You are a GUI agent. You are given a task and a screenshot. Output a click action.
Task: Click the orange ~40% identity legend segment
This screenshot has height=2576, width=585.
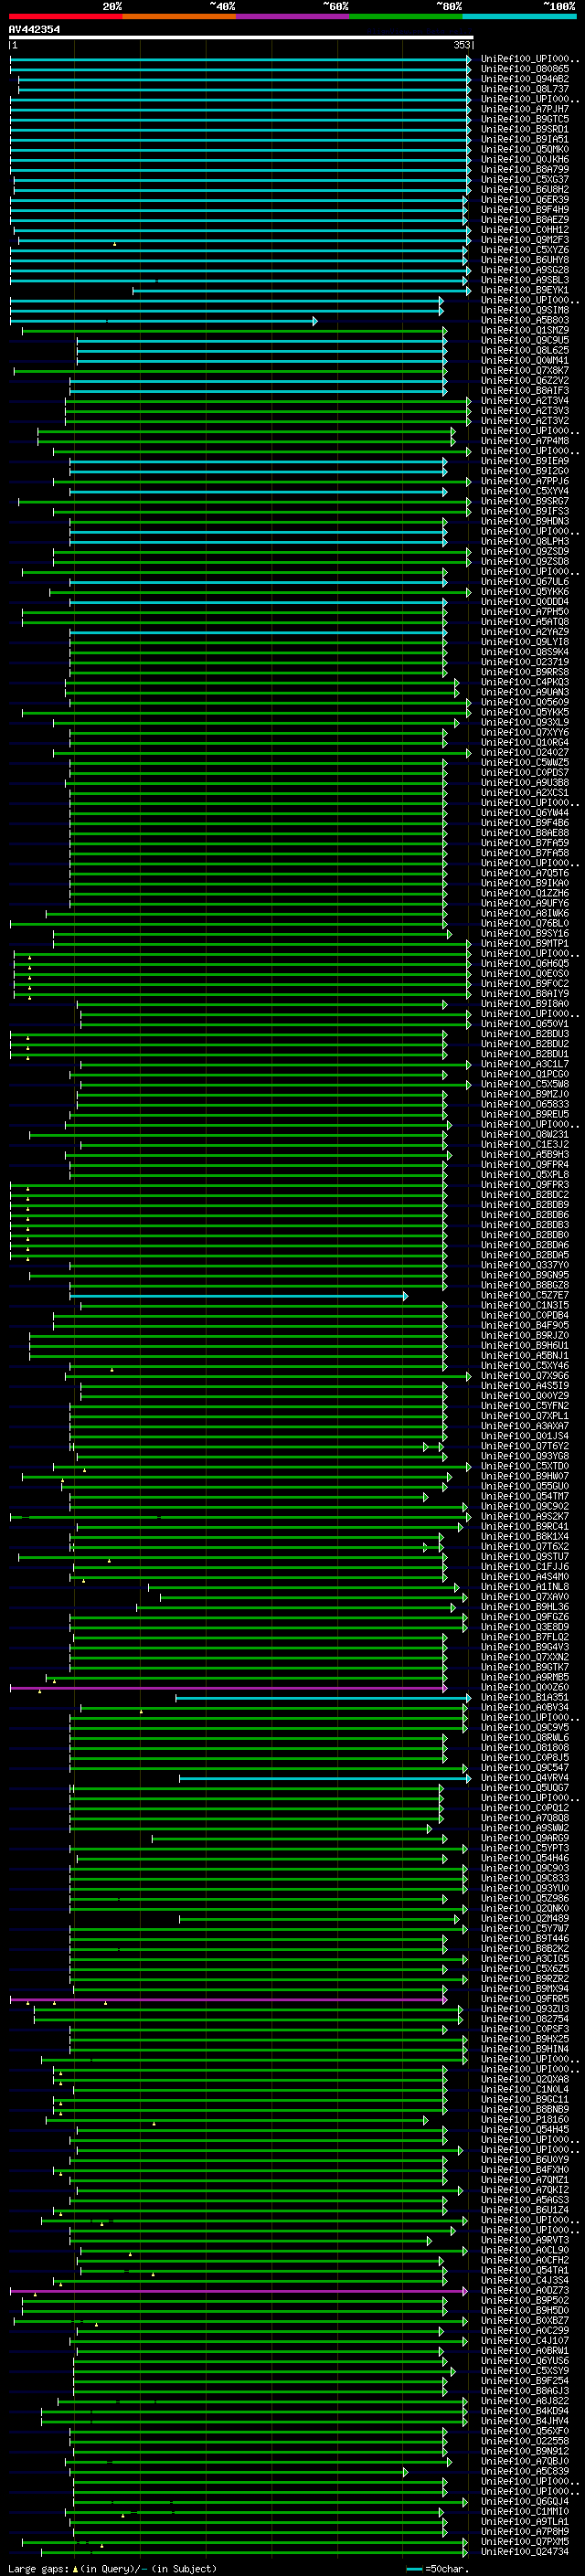(x=179, y=16)
